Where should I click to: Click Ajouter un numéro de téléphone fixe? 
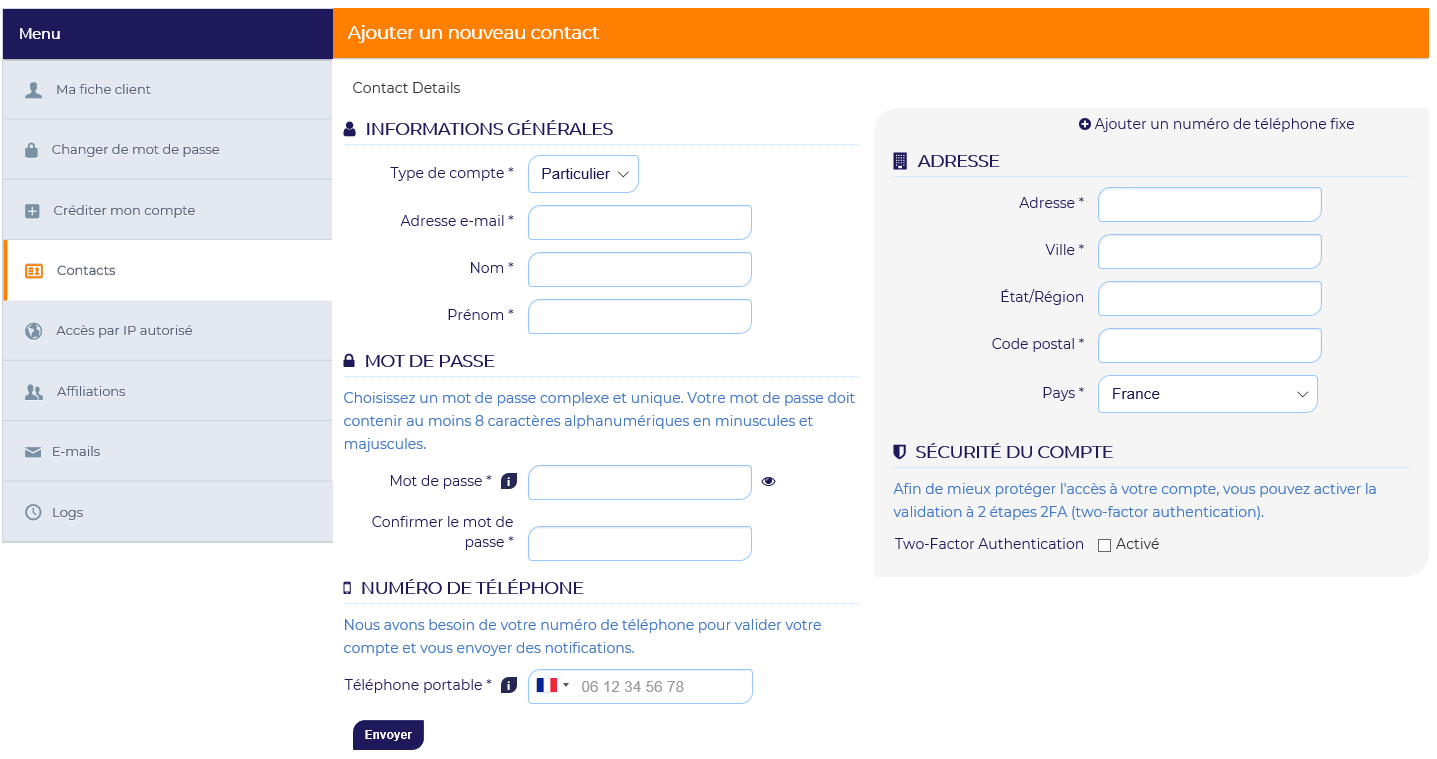(1216, 124)
